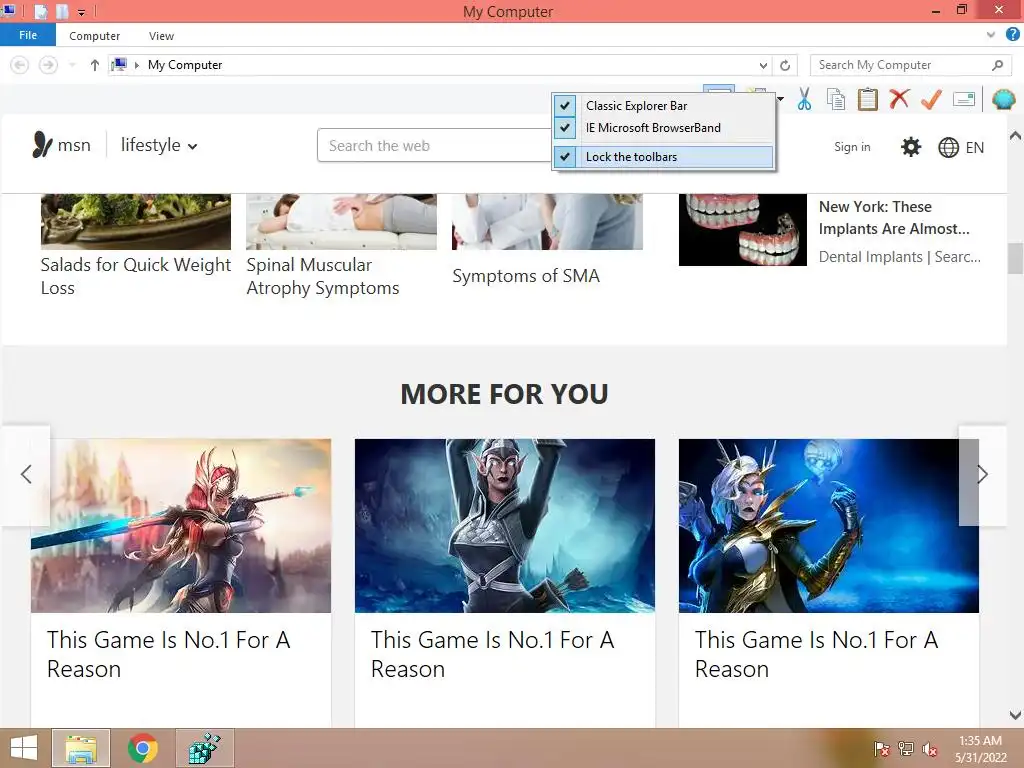1024x768 pixels.
Task: Click the red X Delete icon
Action: pos(899,99)
